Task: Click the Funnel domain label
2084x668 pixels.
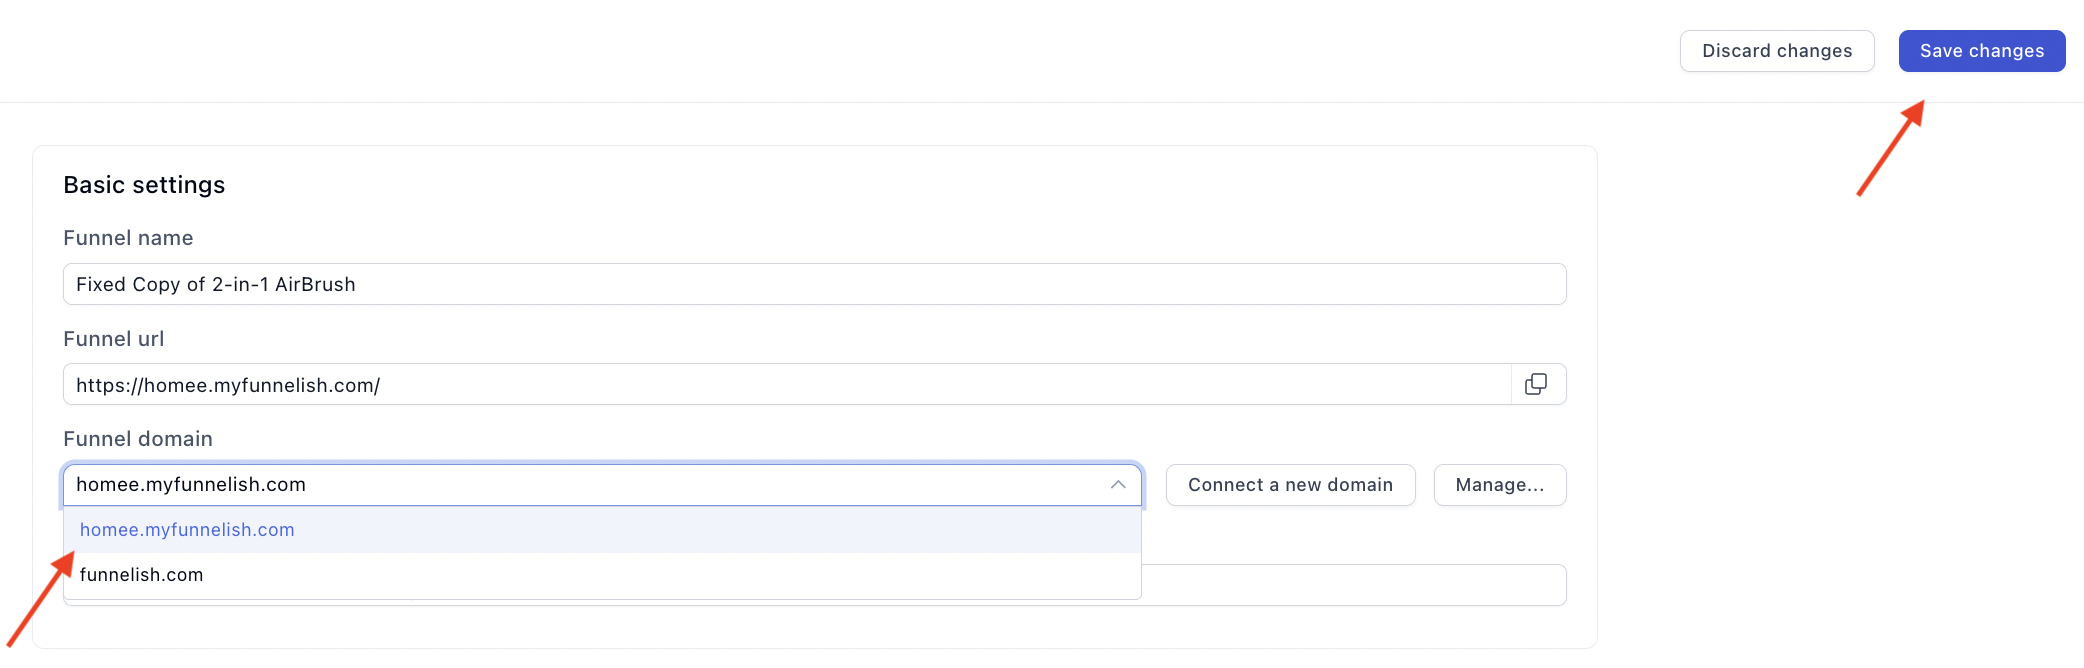Action: [x=138, y=439]
